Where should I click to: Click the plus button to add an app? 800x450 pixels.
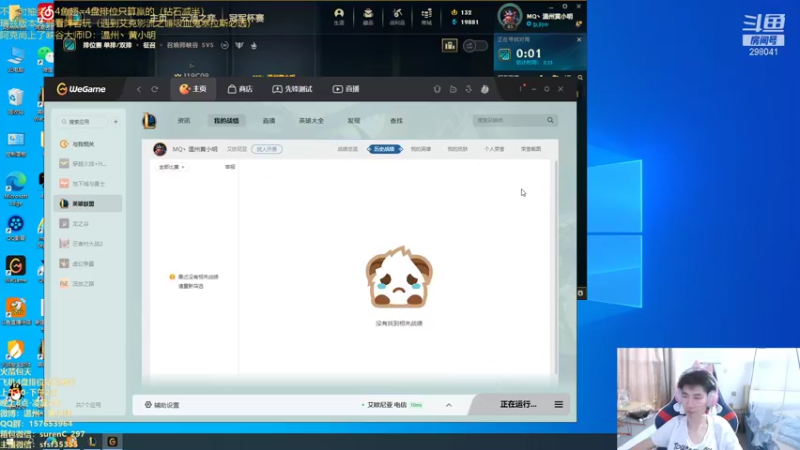(x=116, y=122)
